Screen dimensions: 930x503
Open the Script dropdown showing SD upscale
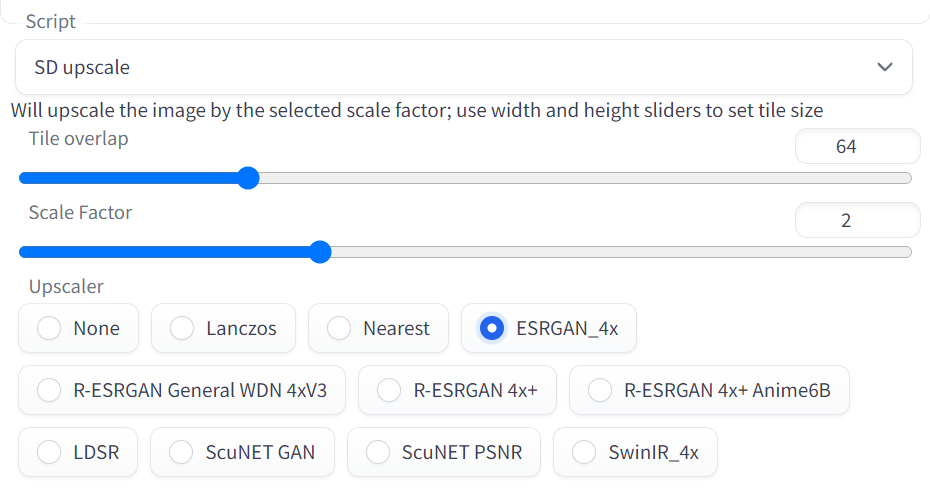tap(440, 68)
